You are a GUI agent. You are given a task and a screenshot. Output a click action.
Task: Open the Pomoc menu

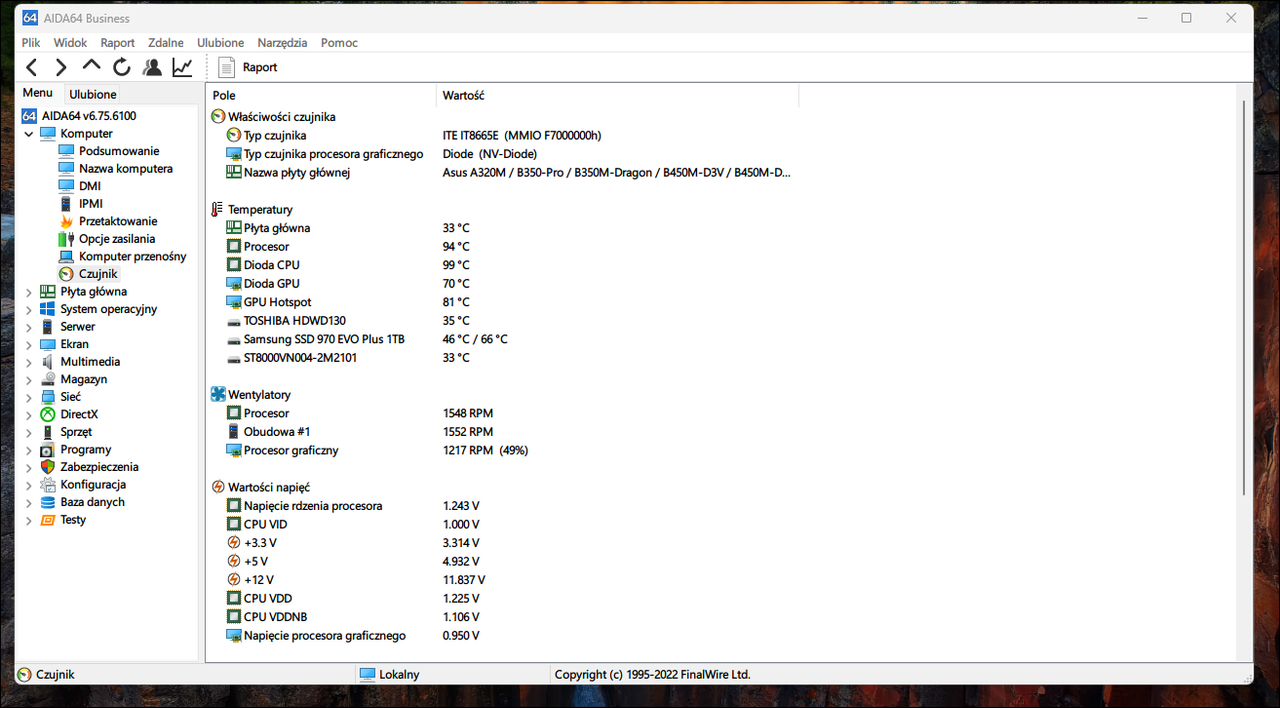339,43
